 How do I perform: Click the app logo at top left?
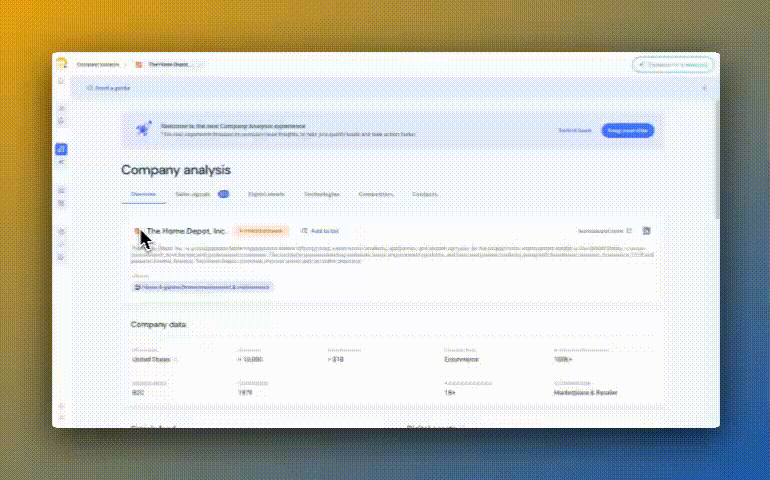coord(61,63)
